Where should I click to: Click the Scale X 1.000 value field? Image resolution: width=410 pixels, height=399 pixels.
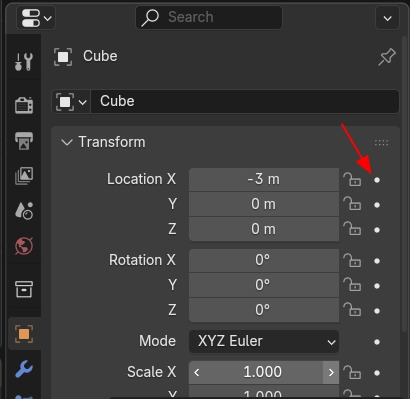263,372
